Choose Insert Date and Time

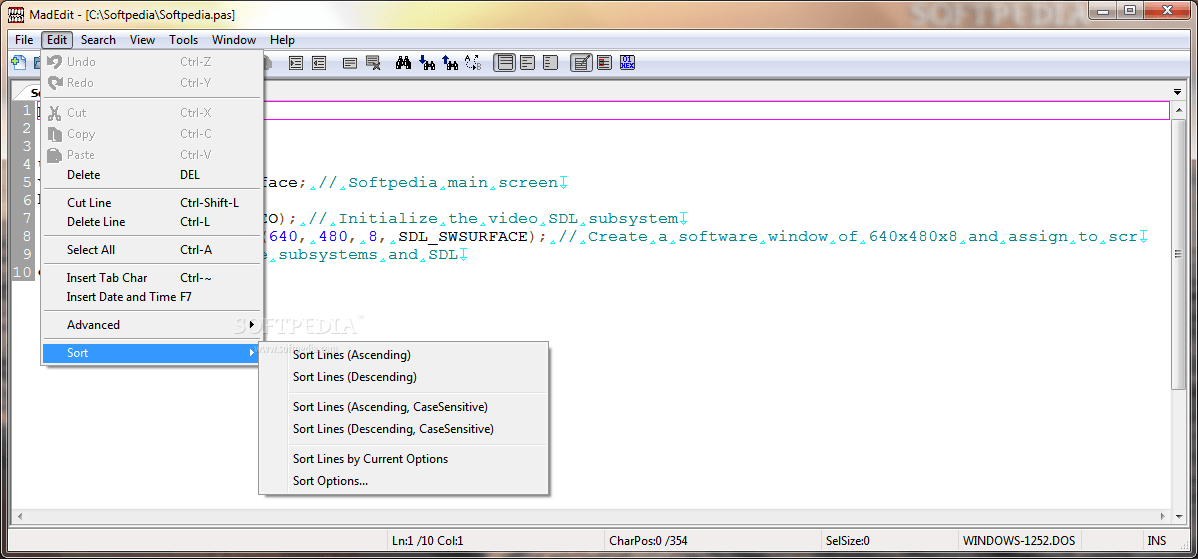click(152, 296)
